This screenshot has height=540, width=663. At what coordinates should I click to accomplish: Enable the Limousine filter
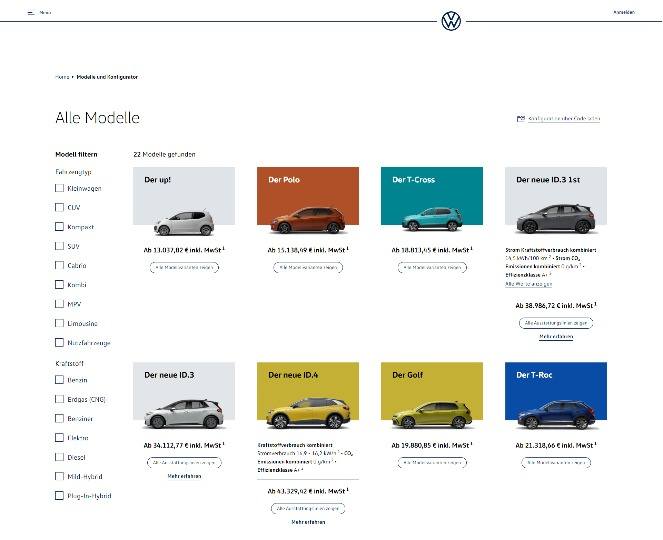60,323
